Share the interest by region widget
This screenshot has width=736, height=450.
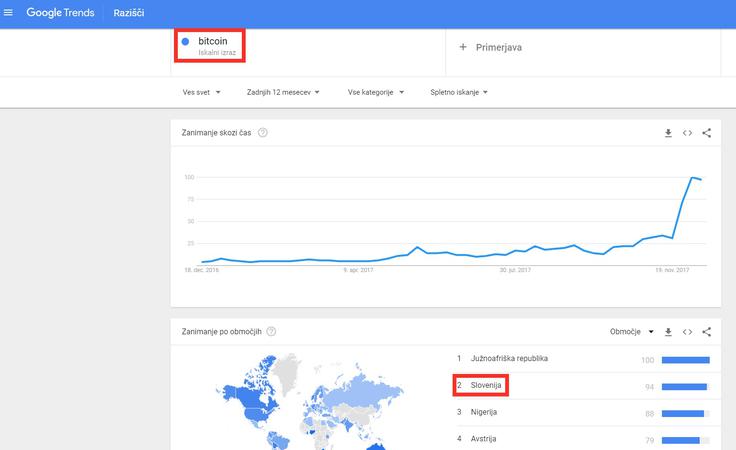[x=706, y=332]
